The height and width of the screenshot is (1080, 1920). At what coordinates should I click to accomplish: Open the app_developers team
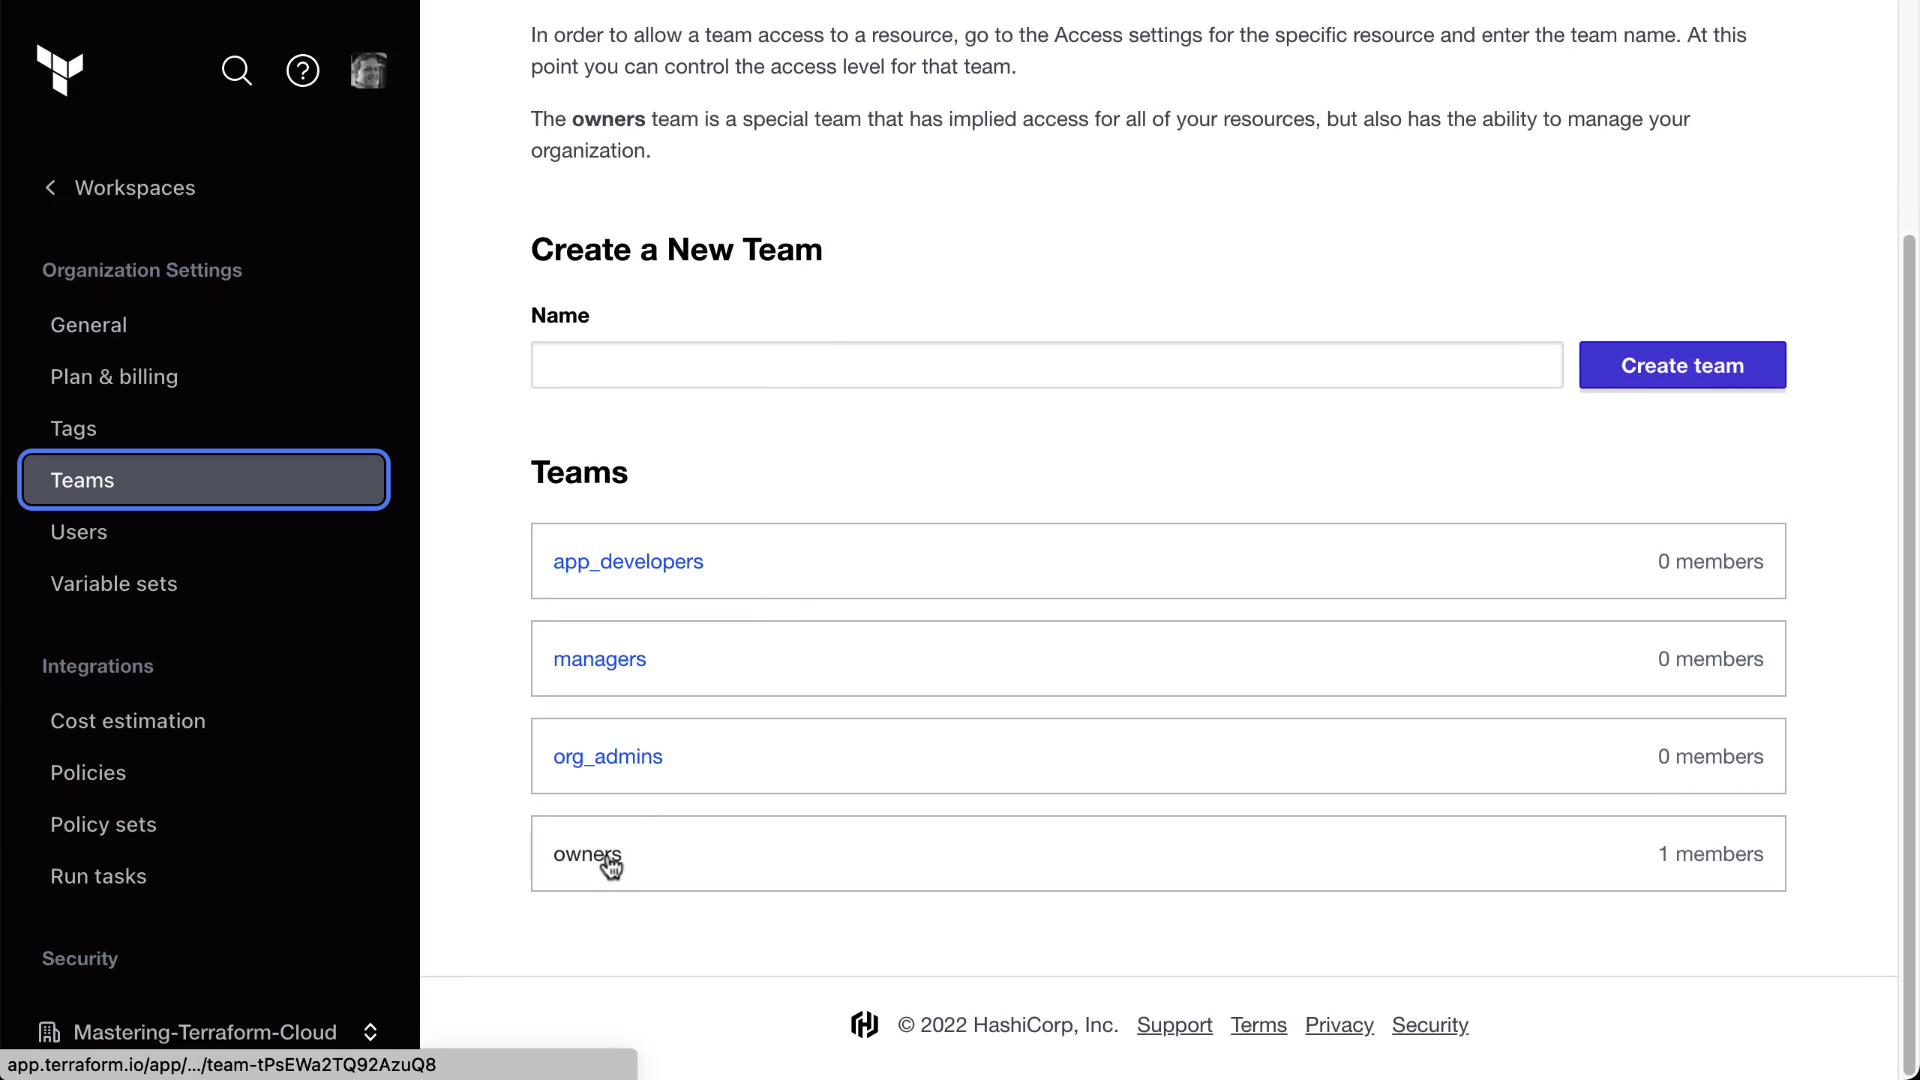tap(628, 562)
